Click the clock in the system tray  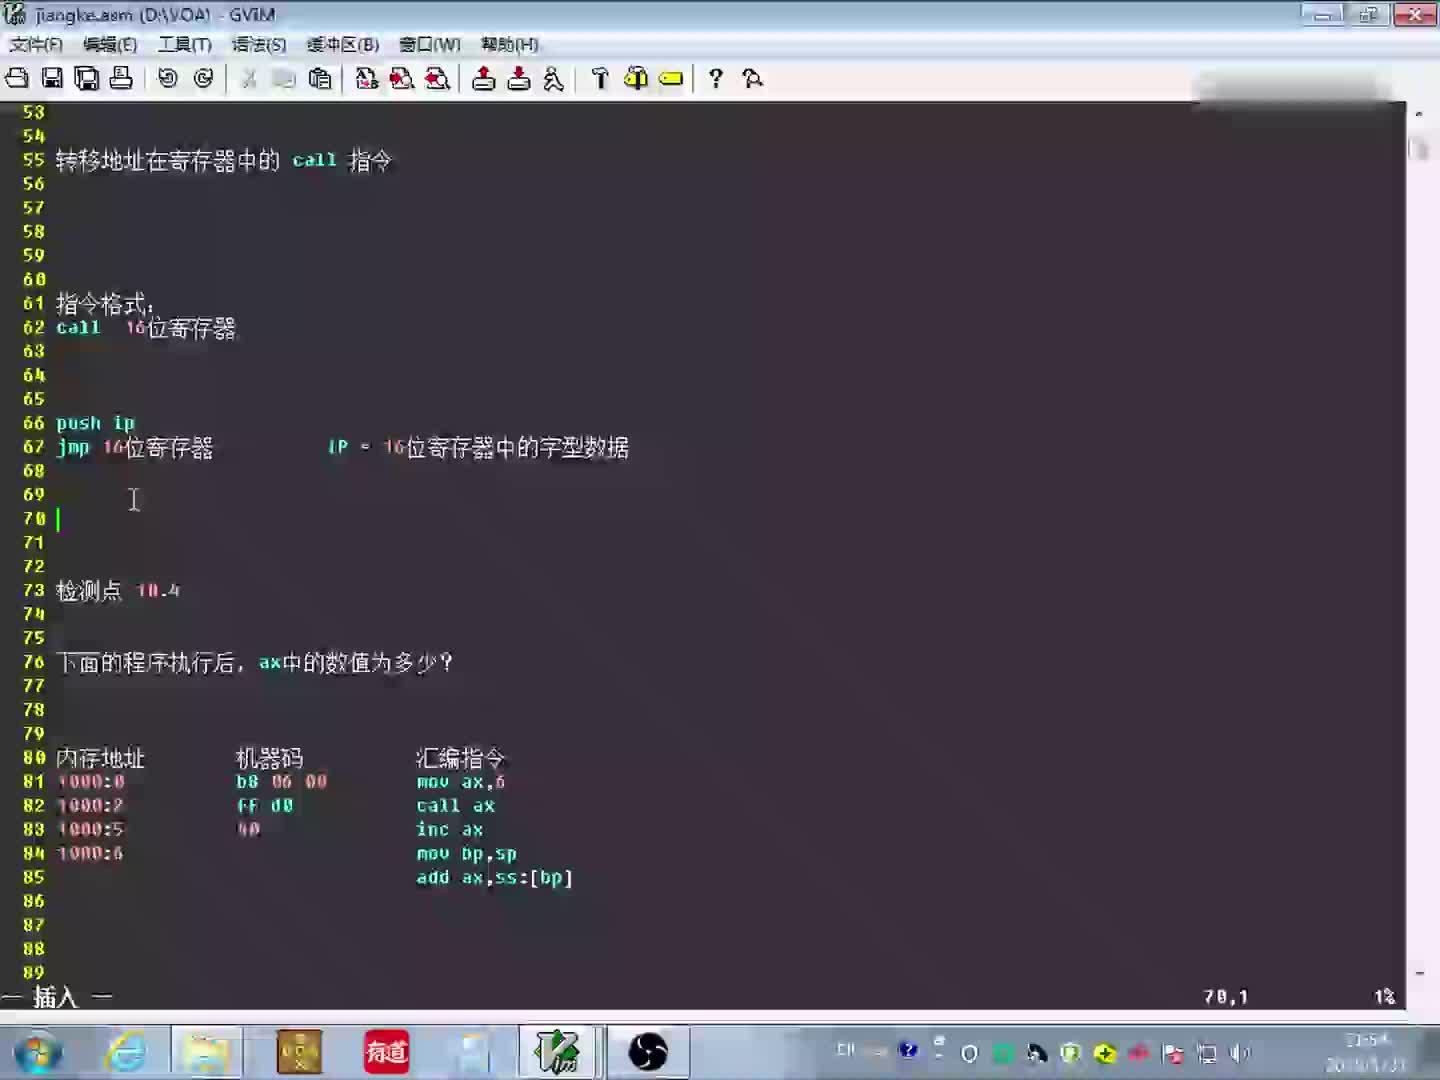click(1366, 1052)
